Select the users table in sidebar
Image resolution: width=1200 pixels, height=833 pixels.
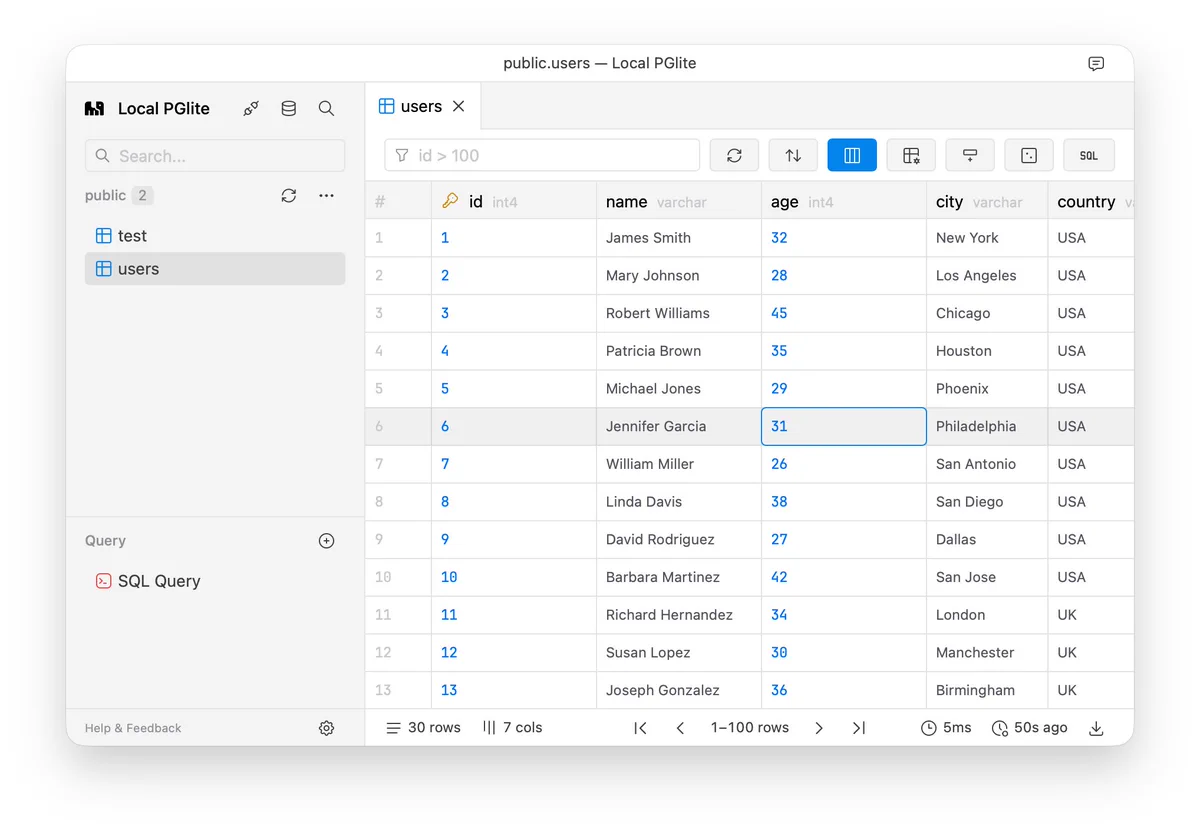pos(215,269)
